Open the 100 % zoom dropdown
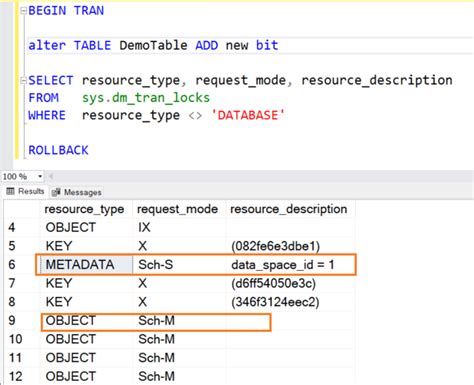Image resolution: width=474 pixels, height=385 pixels. point(40,176)
